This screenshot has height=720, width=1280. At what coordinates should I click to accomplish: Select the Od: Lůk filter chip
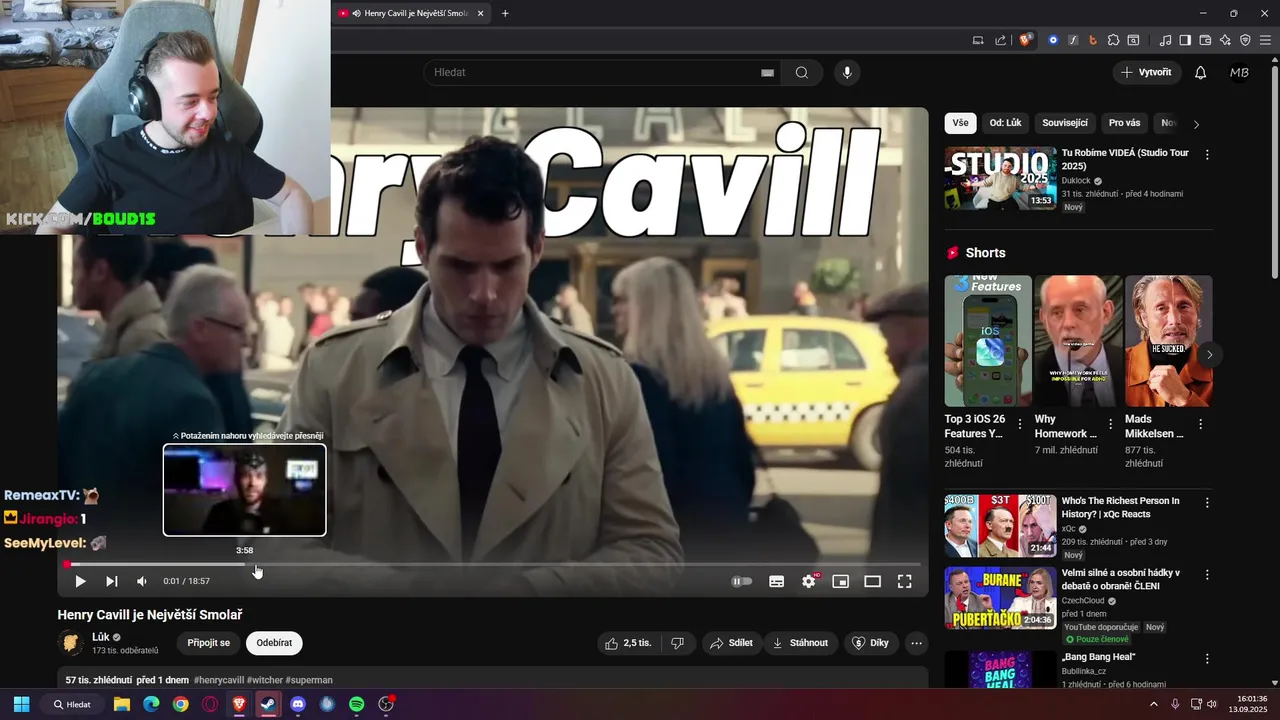tap(1005, 123)
